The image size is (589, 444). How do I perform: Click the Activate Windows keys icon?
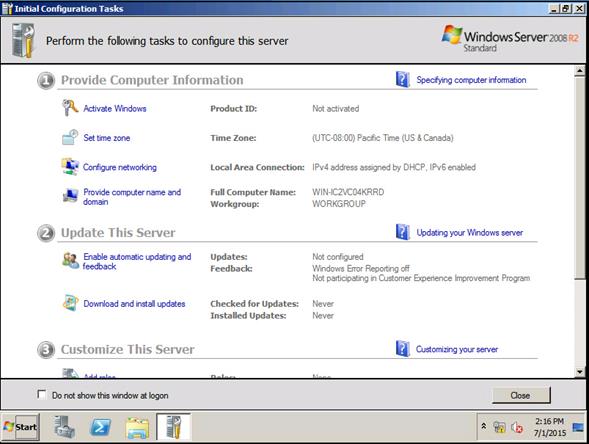coord(70,108)
